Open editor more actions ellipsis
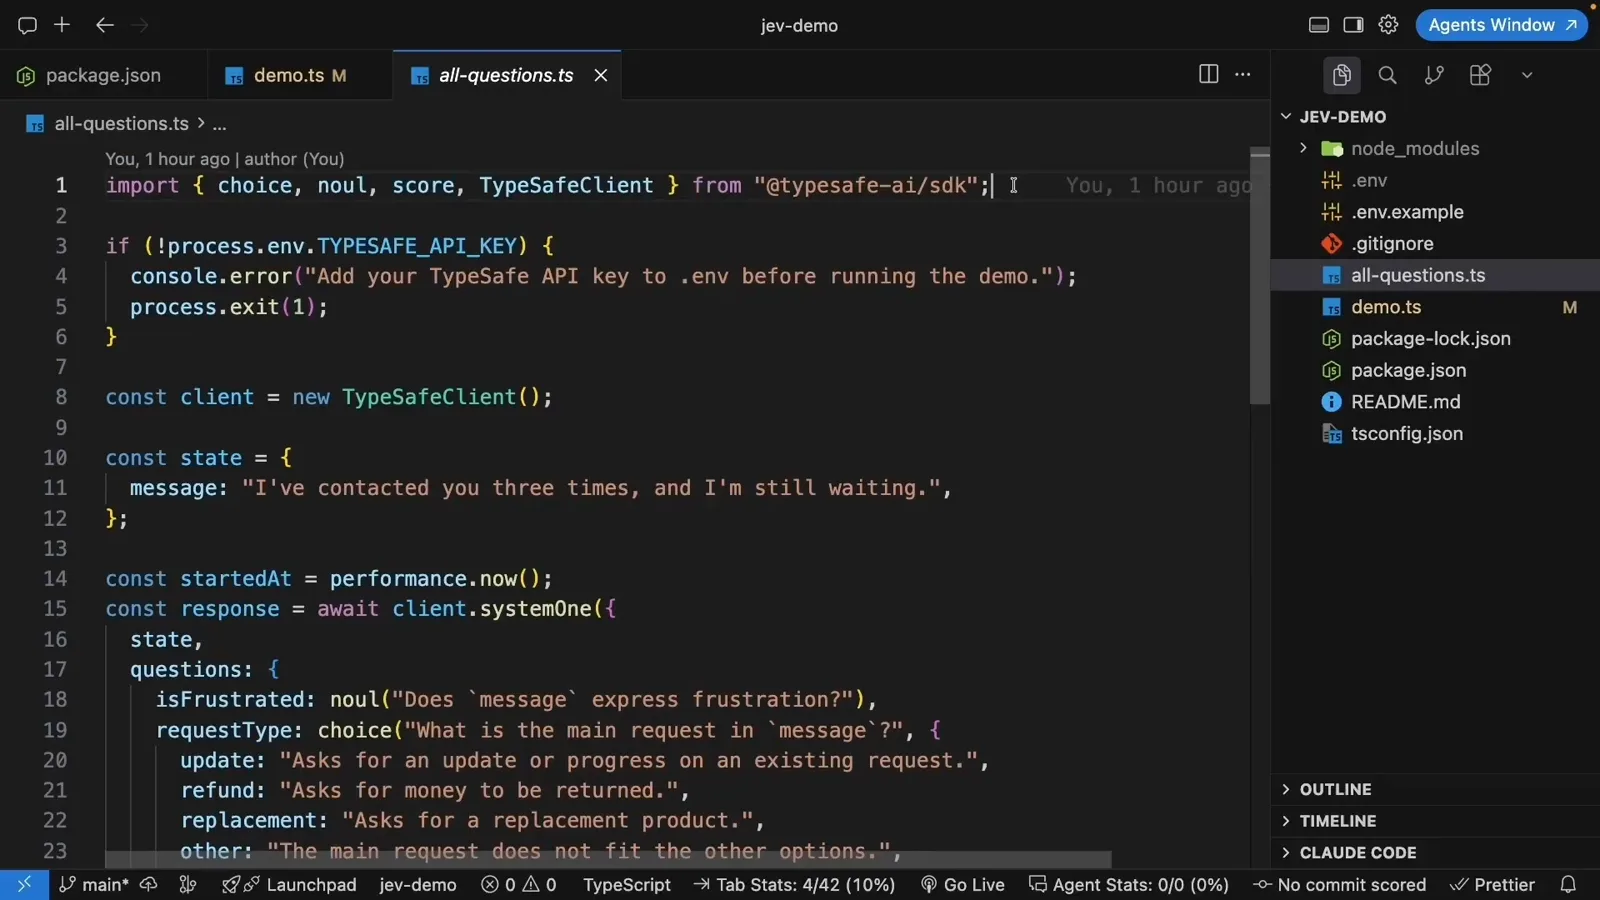1600x900 pixels. (x=1243, y=74)
